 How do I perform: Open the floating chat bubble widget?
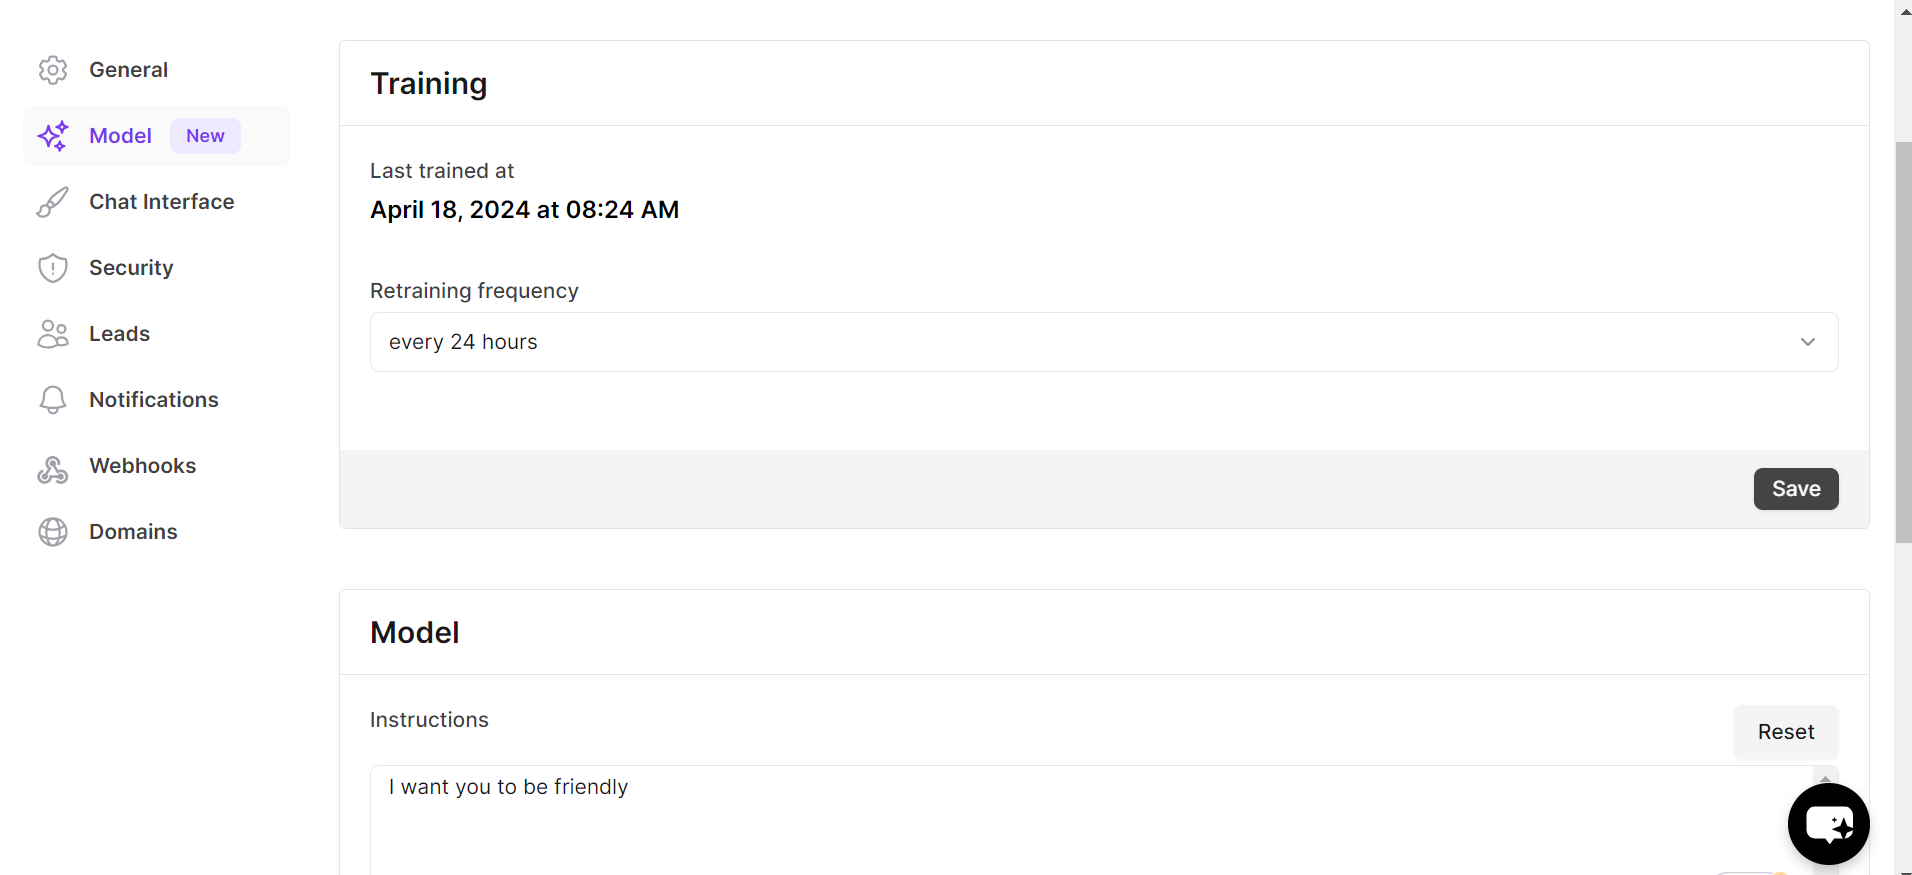tap(1828, 824)
